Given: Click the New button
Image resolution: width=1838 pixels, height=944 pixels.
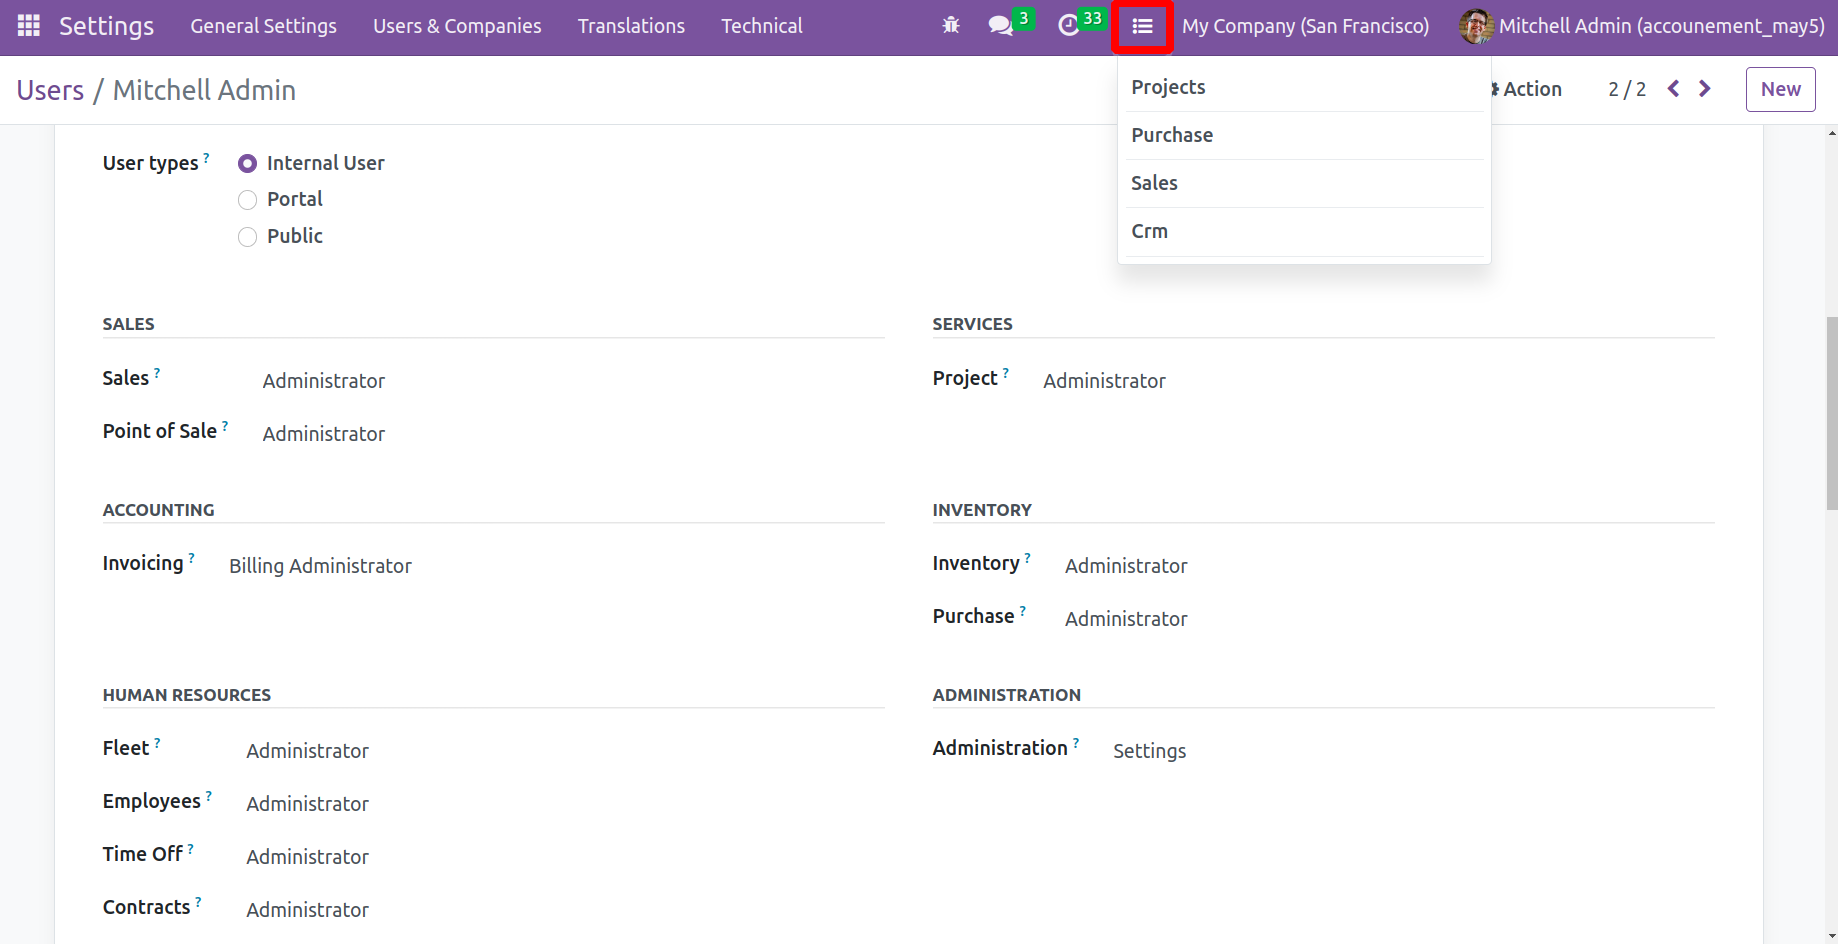Looking at the screenshot, I should pyautogui.click(x=1780, y=89).
